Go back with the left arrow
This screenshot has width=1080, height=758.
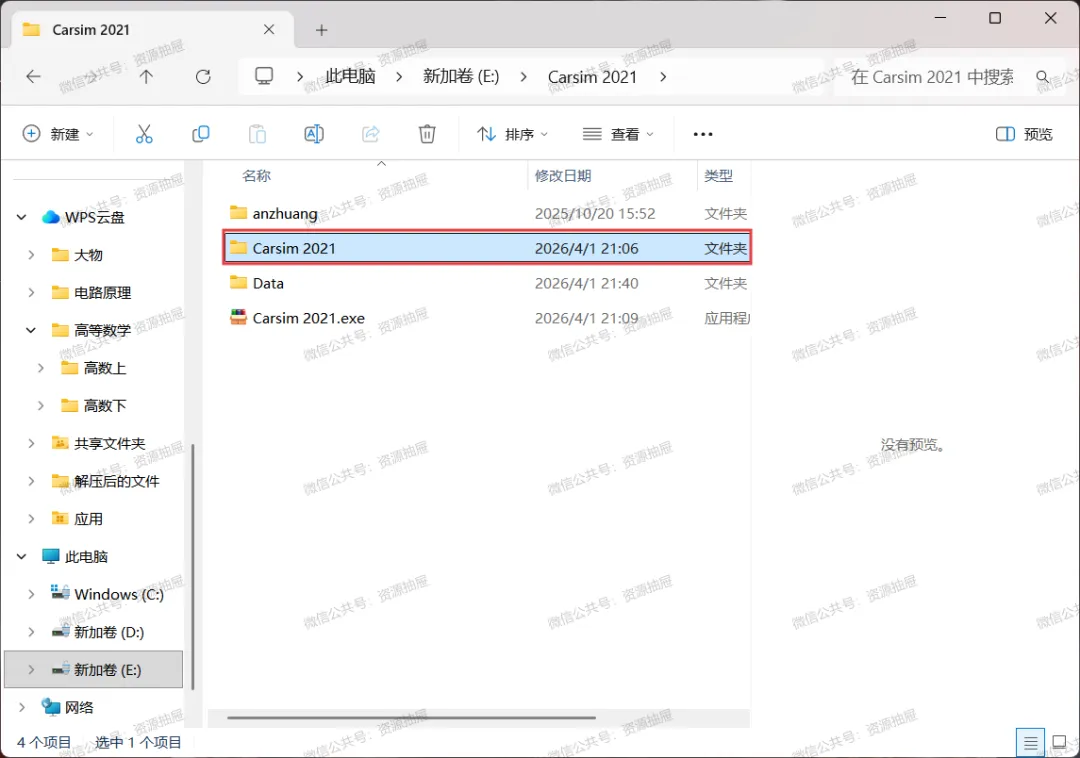[33, 76]
